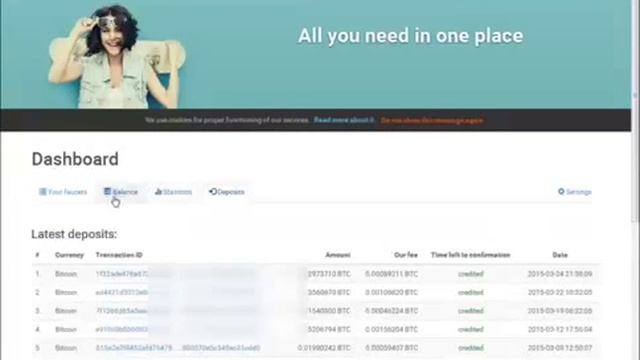Click the Latest deposits heading
640x360 pixels.
[74, 234]
